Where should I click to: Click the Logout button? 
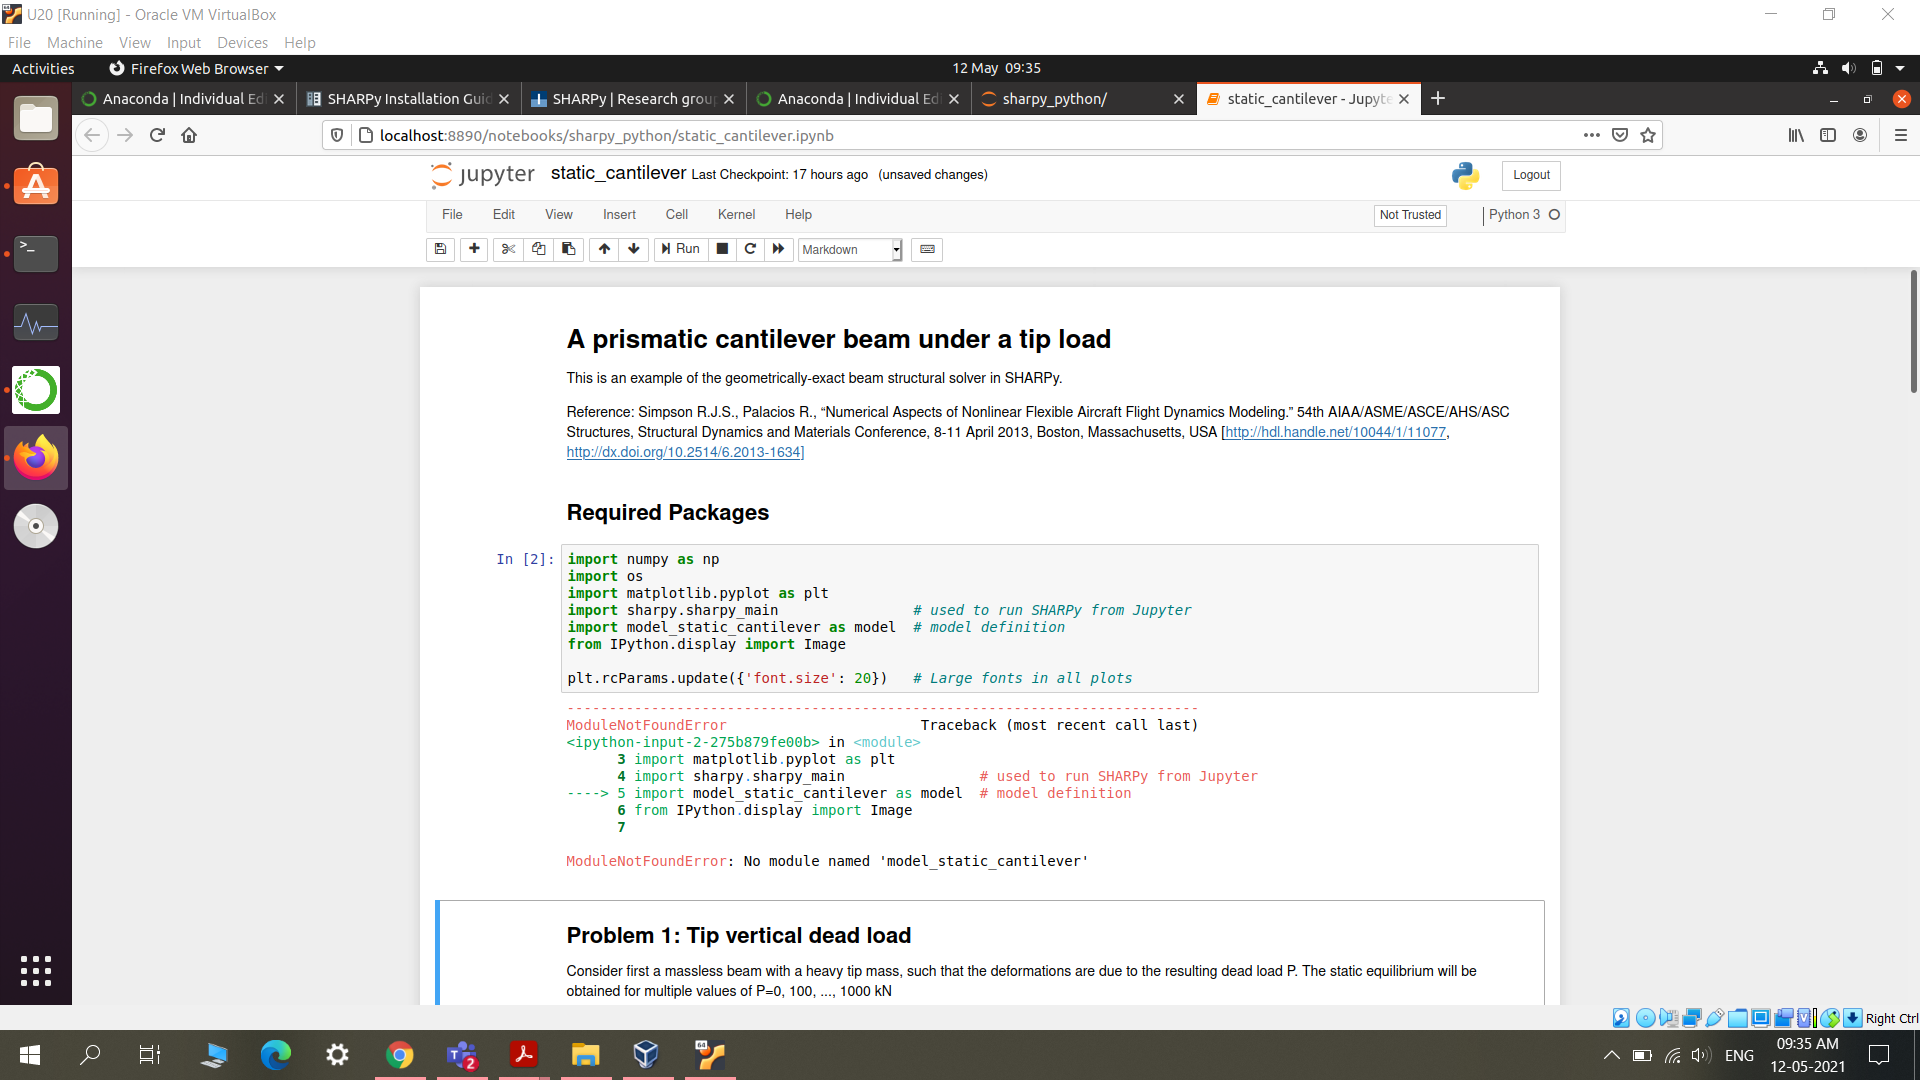point(1531,175)
